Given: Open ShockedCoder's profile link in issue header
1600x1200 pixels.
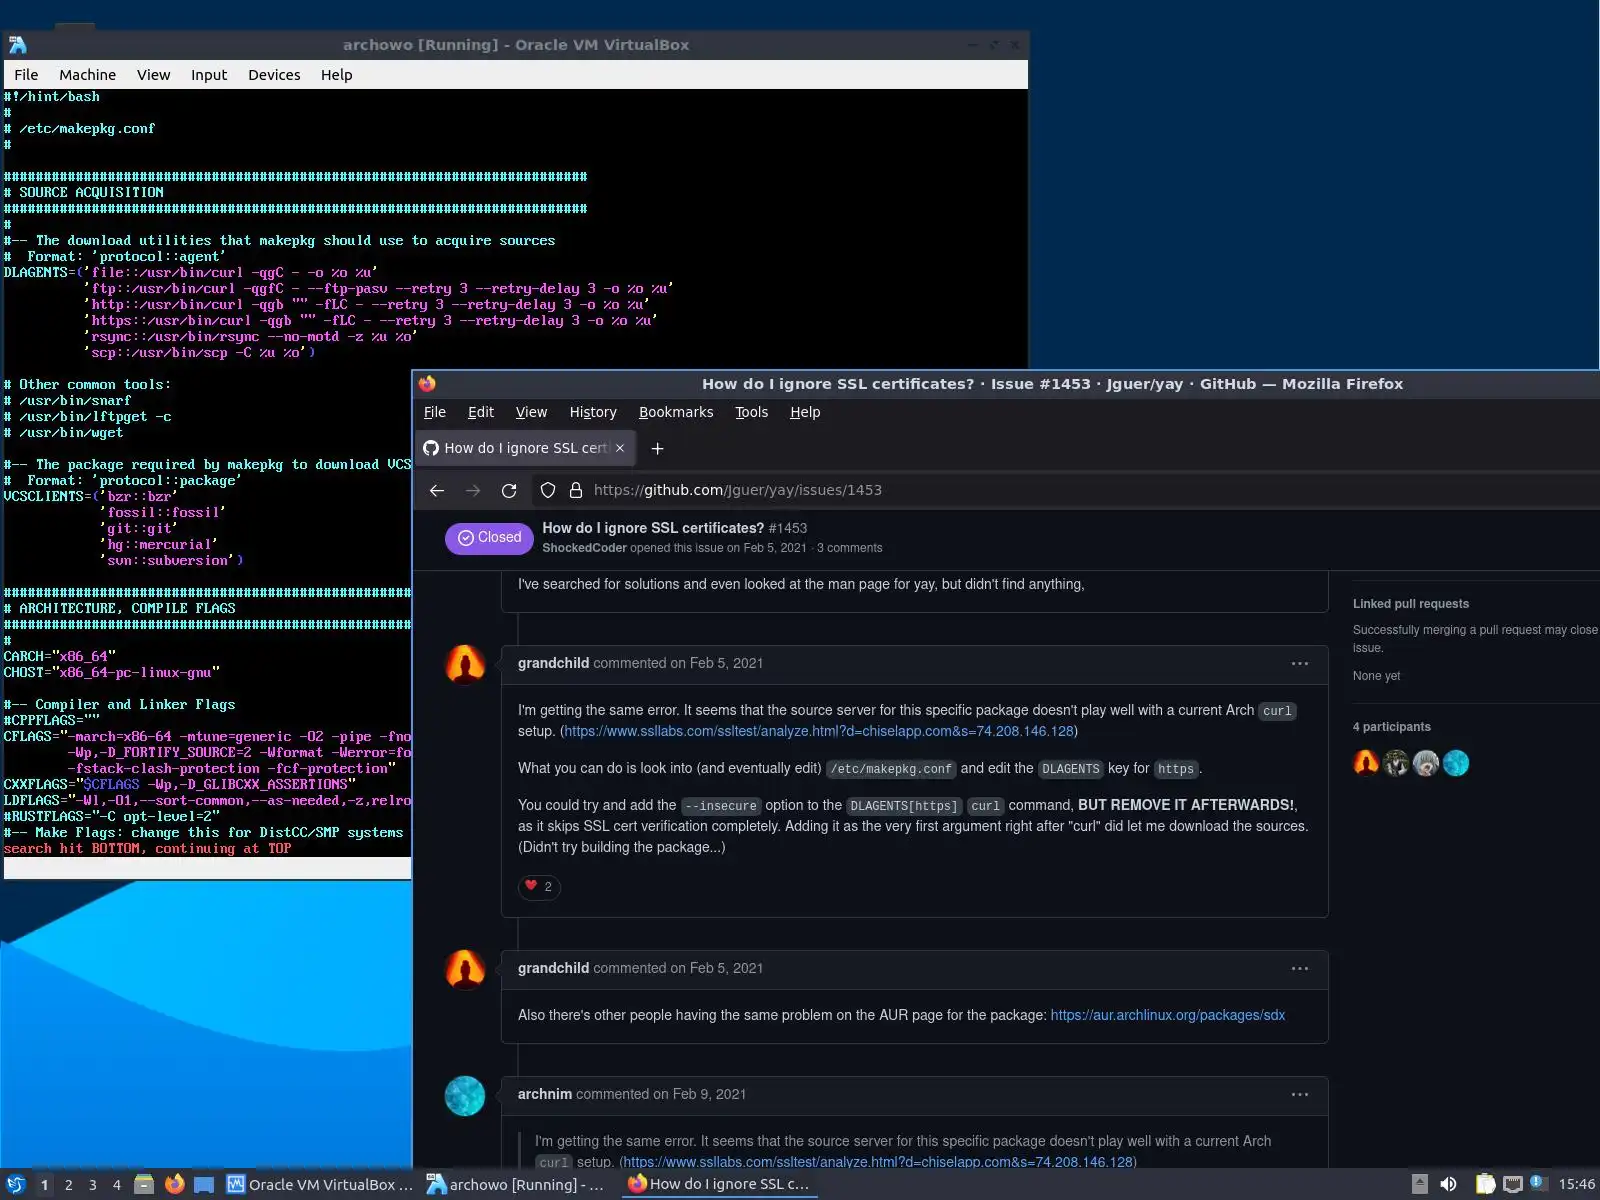Looking at the screenshot, I should (x=584, y=548).
